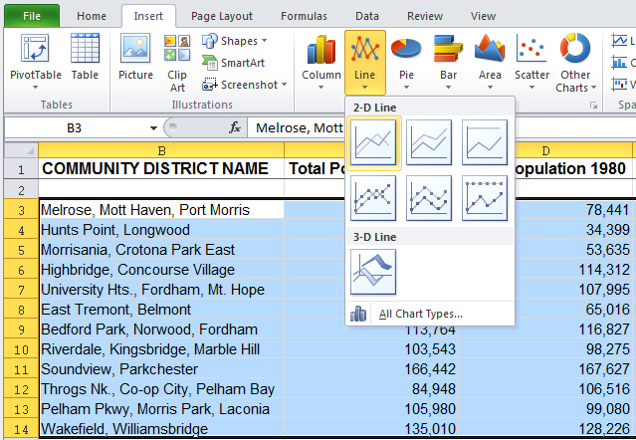
Task: Select row 10 header
Action: click(x=21, y=349)
